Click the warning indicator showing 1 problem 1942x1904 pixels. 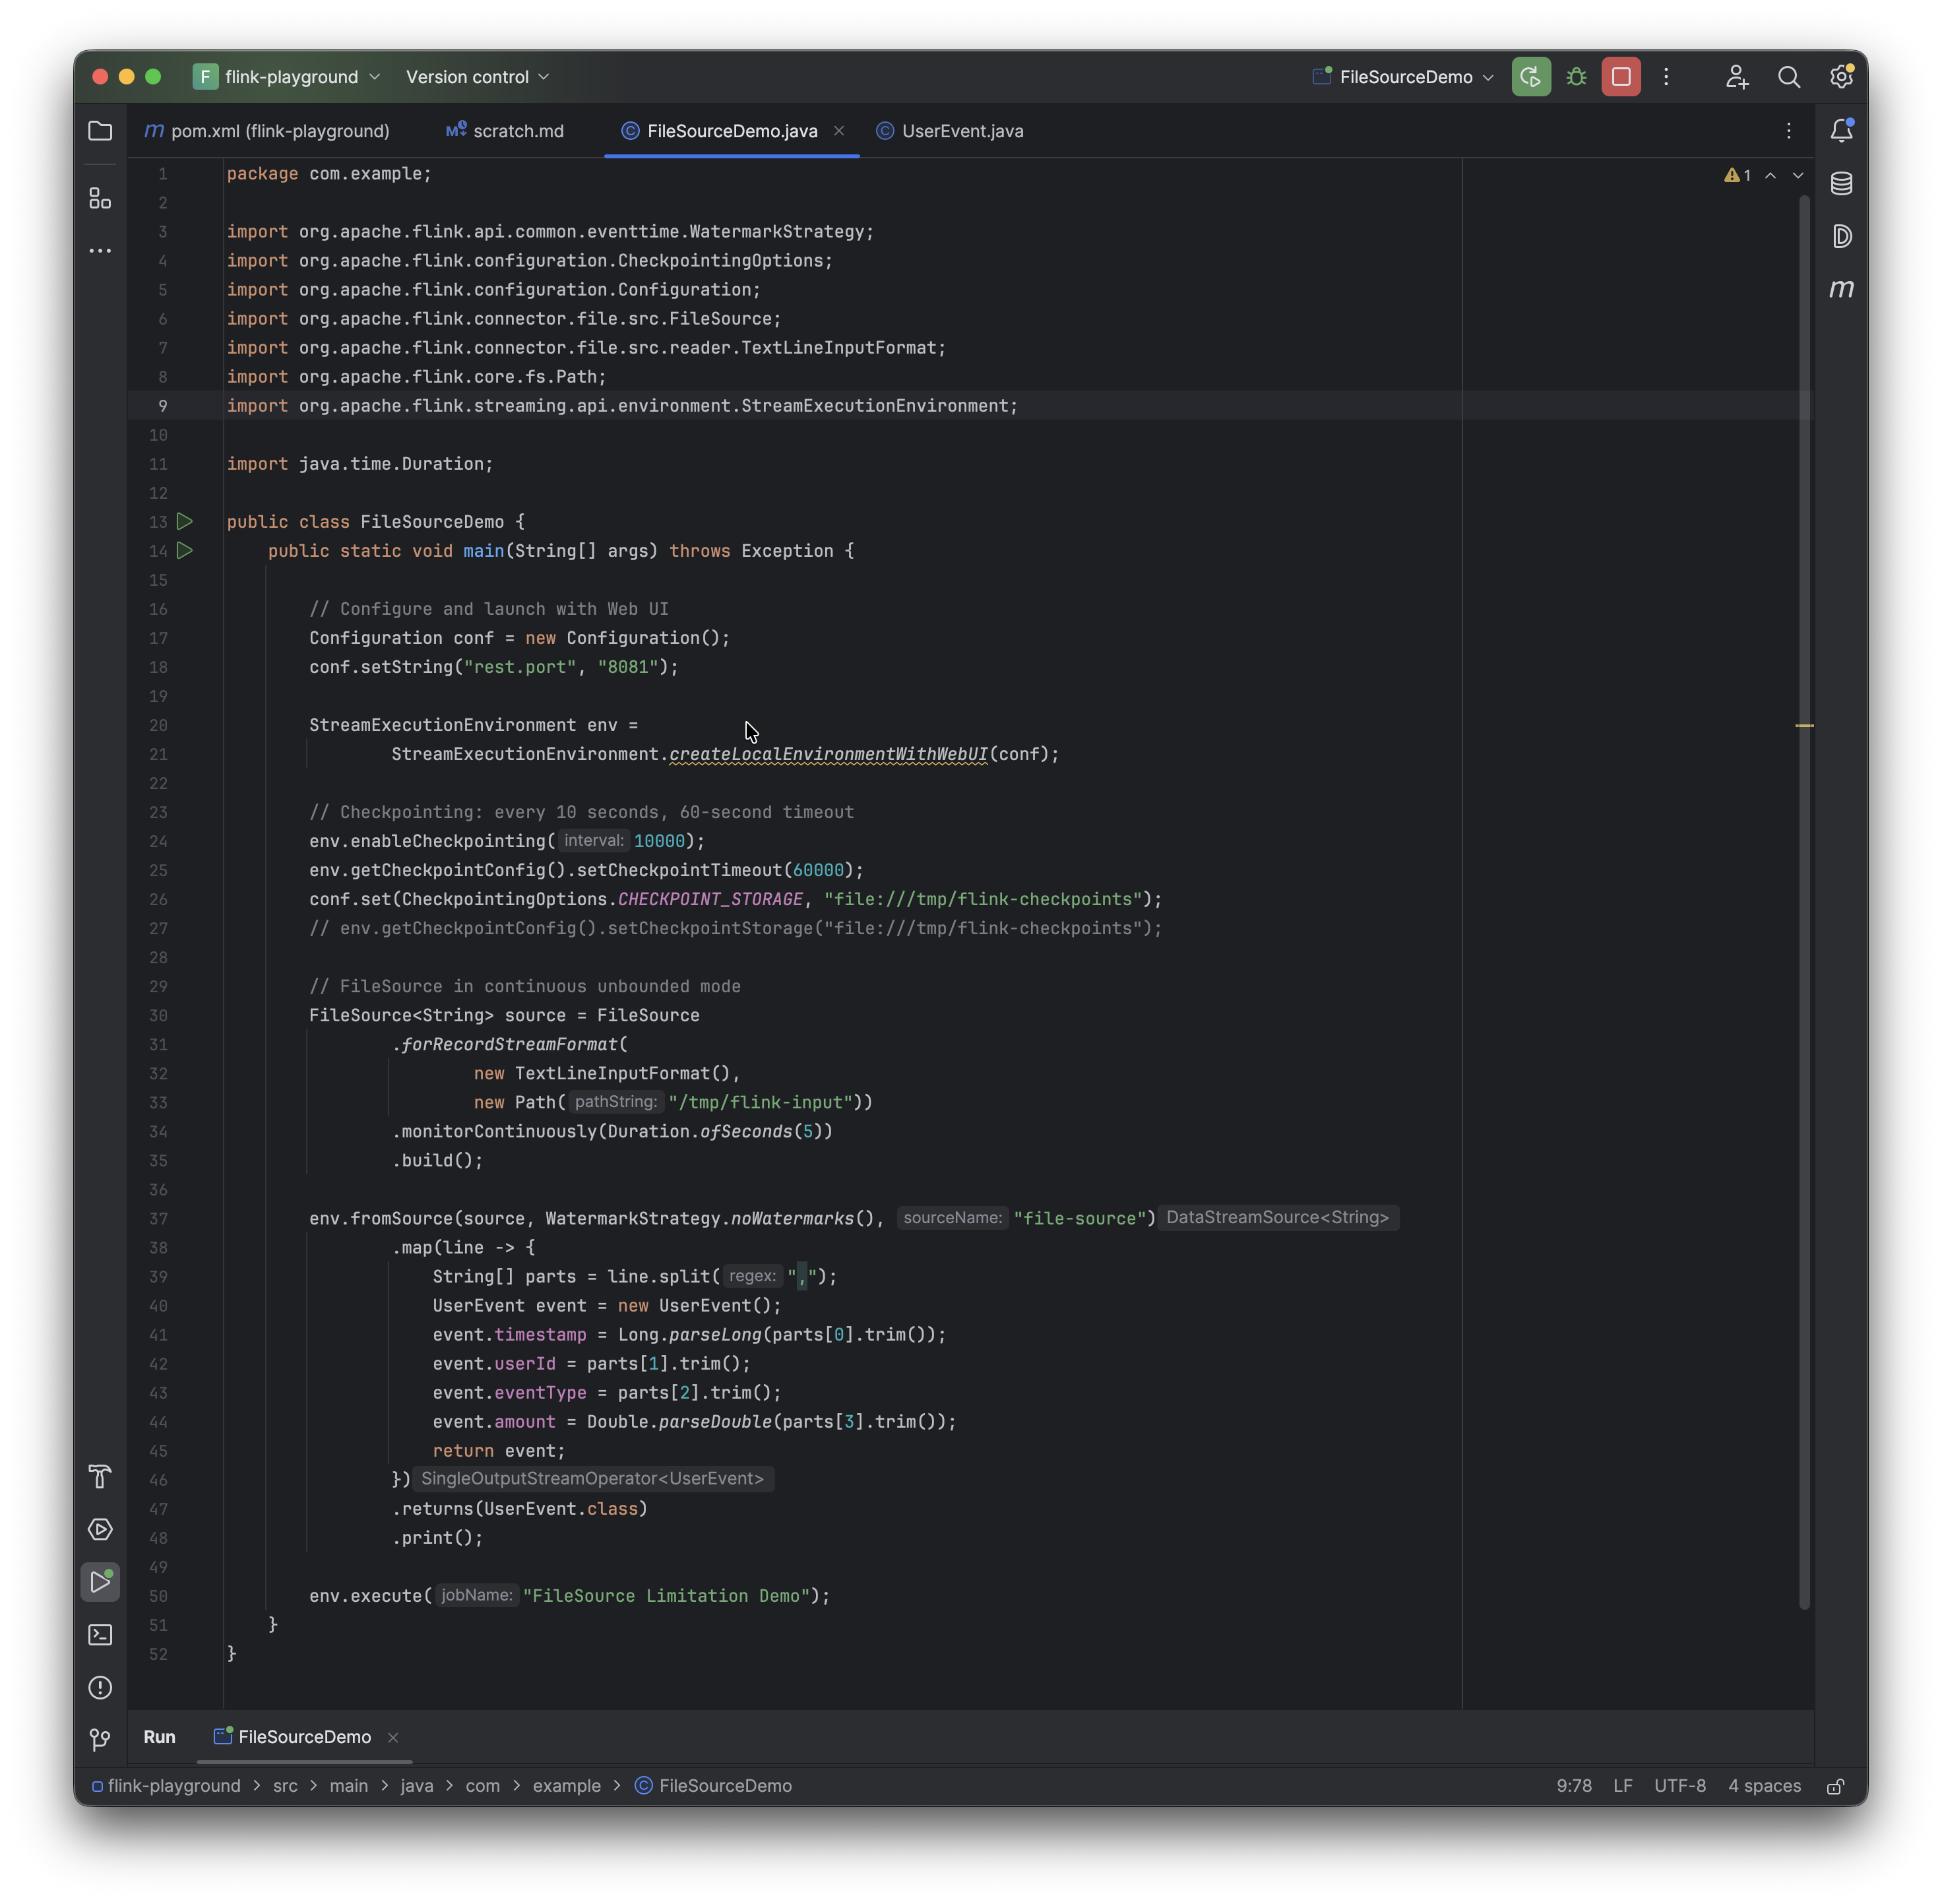(1737, 175)
